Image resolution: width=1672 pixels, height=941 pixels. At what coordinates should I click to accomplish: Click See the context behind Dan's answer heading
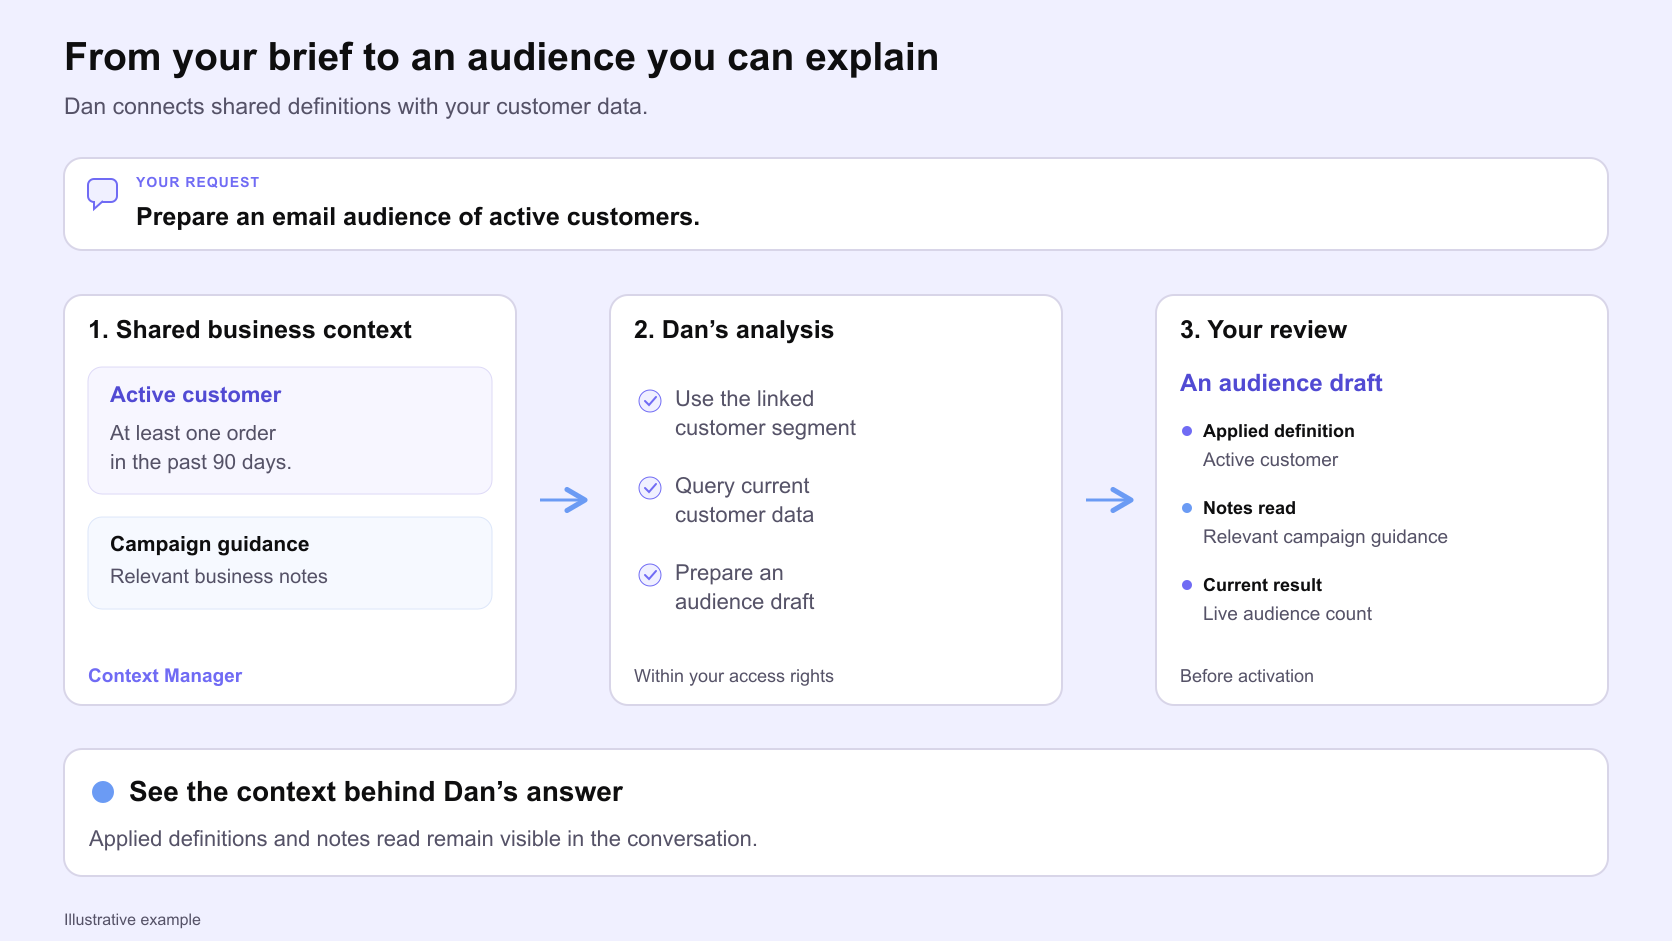[x=376, y=792]
